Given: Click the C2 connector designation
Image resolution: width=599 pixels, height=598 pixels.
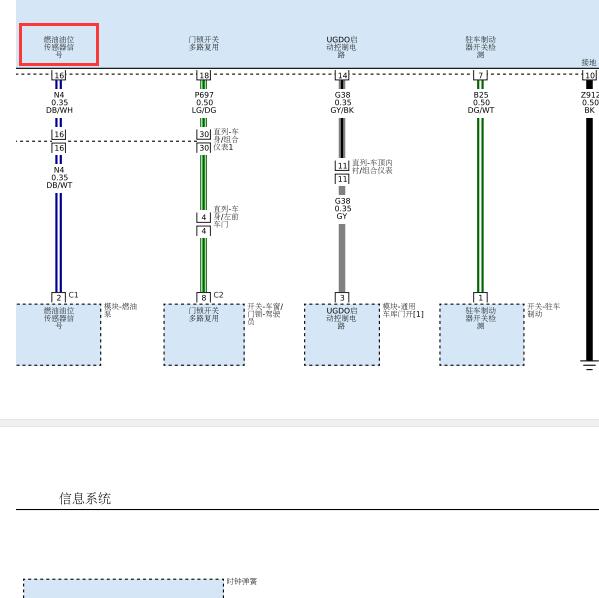Looking at the screenshot, I should tap(218, 295).
